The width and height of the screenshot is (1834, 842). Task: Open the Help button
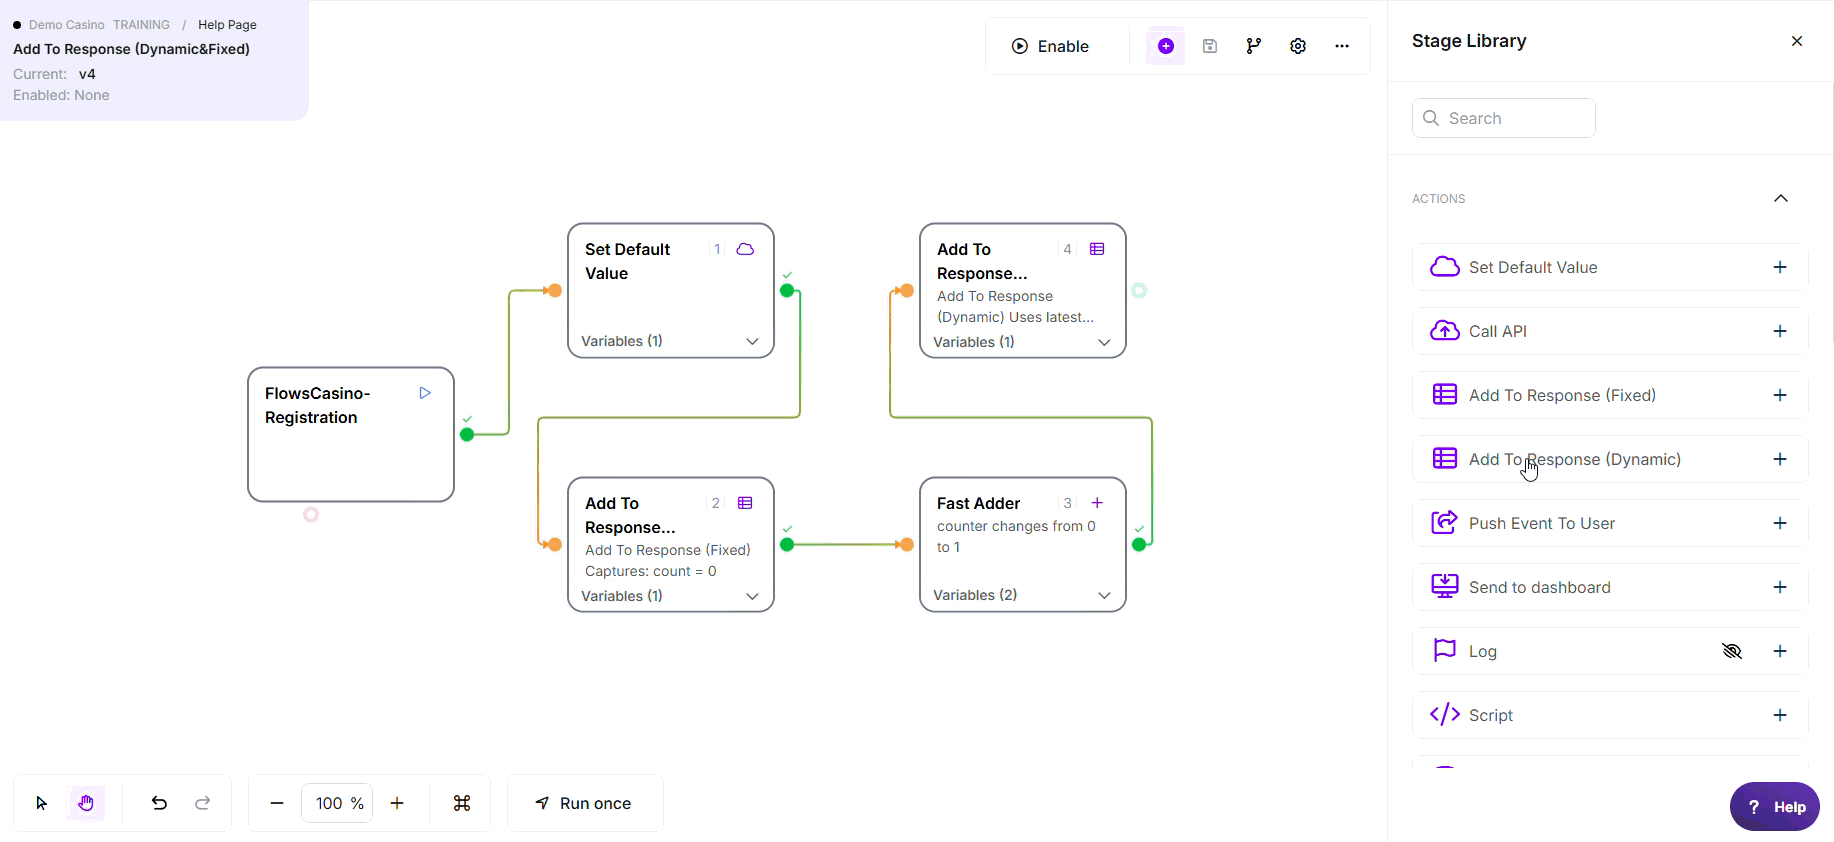pos(1775,807)
